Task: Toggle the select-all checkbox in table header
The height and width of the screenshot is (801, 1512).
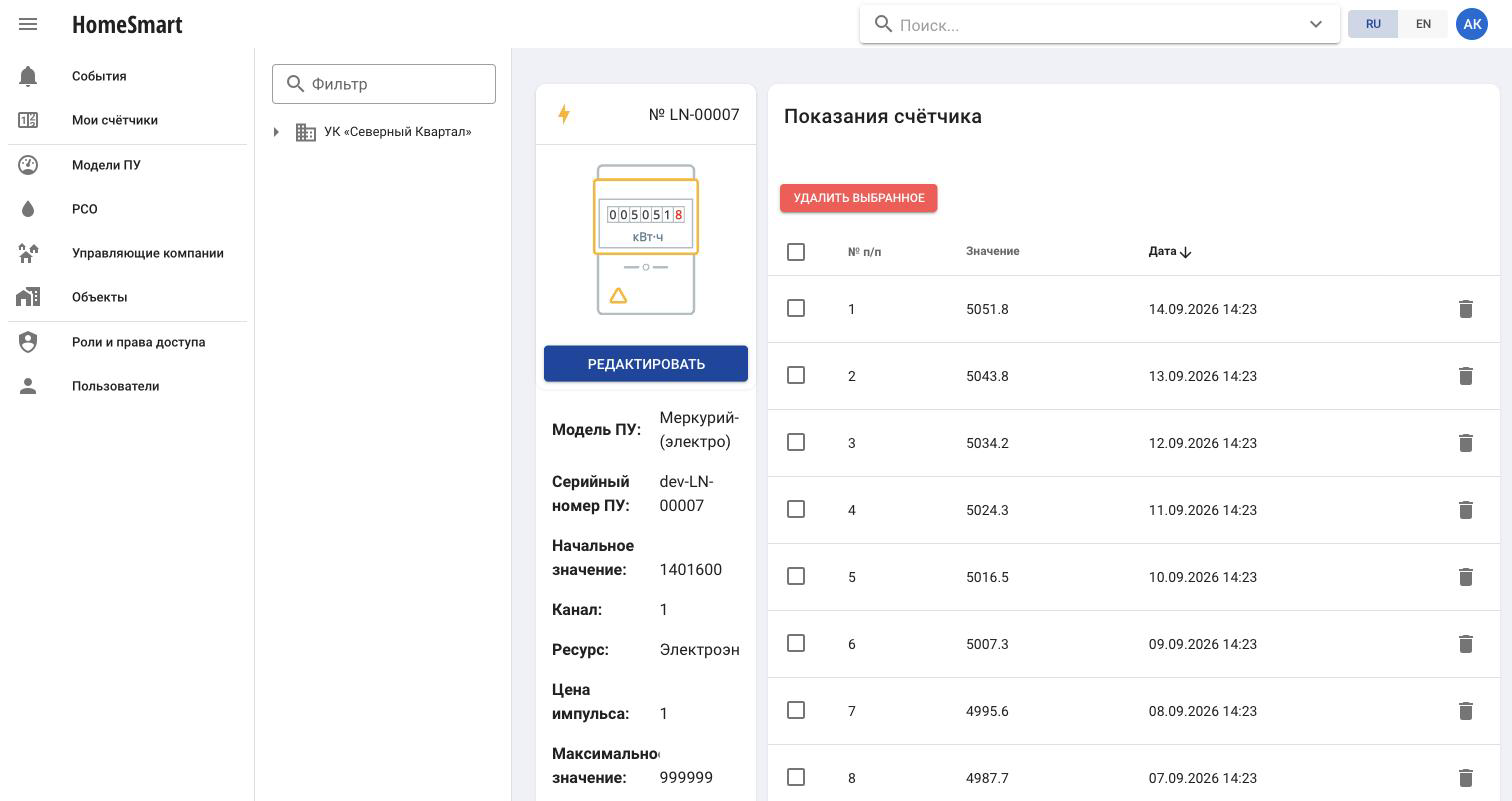Action: coord(796,252)
